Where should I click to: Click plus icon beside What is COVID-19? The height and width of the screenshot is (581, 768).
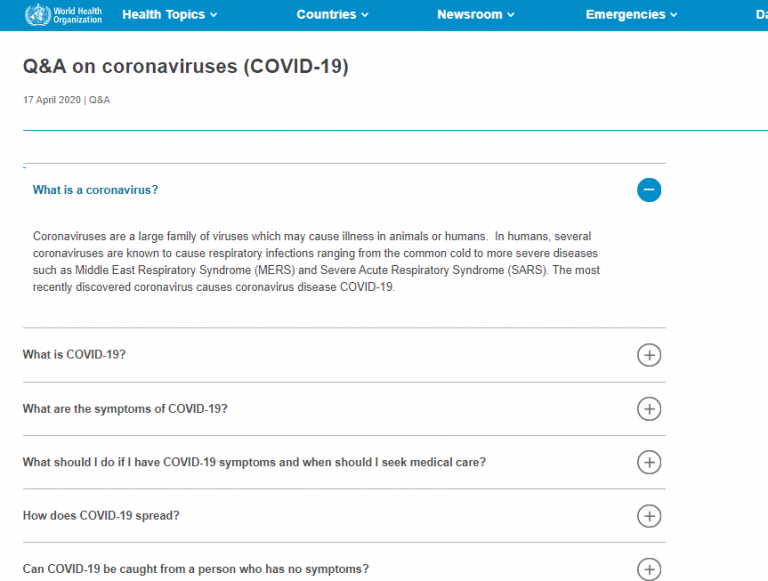tap(649, 355)
